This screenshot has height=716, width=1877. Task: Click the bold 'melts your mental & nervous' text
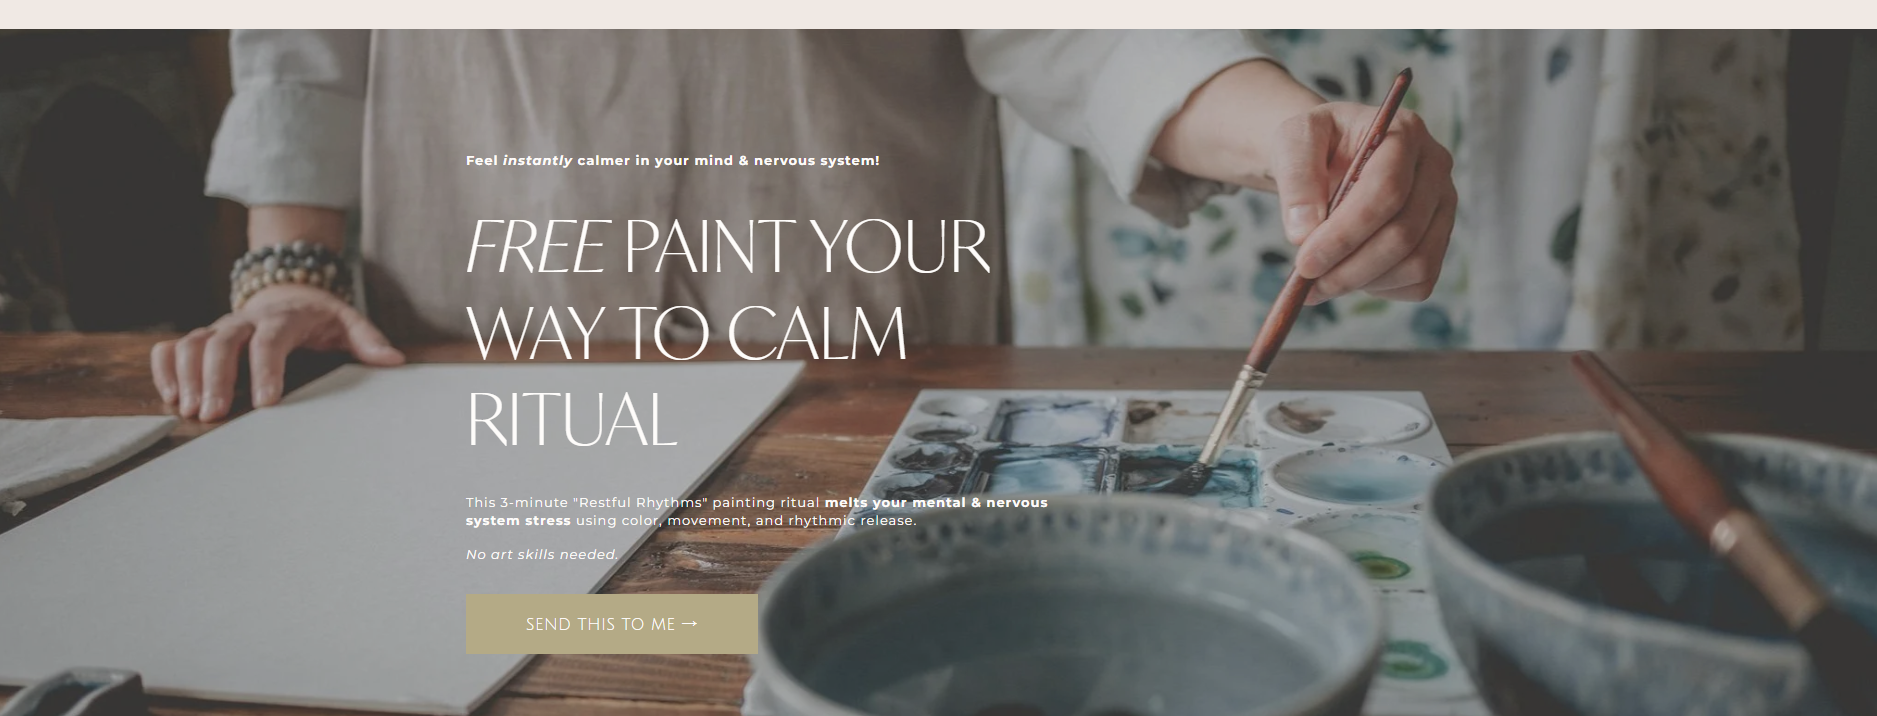936,502
